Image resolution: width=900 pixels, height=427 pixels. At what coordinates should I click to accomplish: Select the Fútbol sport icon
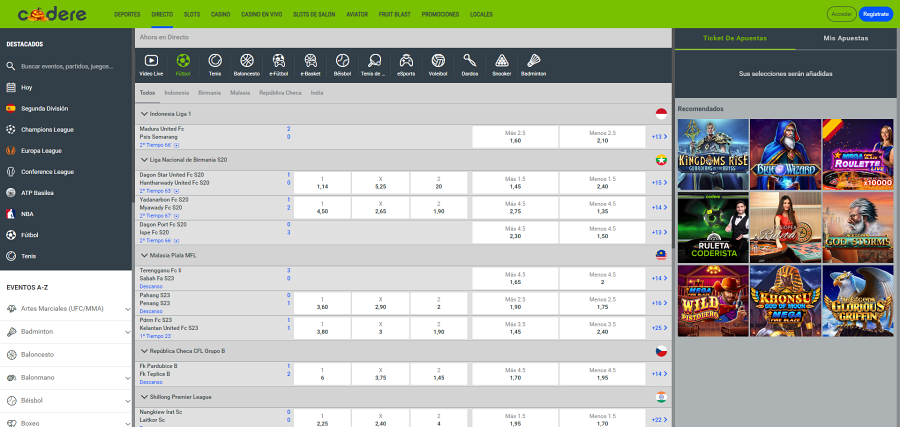click(183, 65)
